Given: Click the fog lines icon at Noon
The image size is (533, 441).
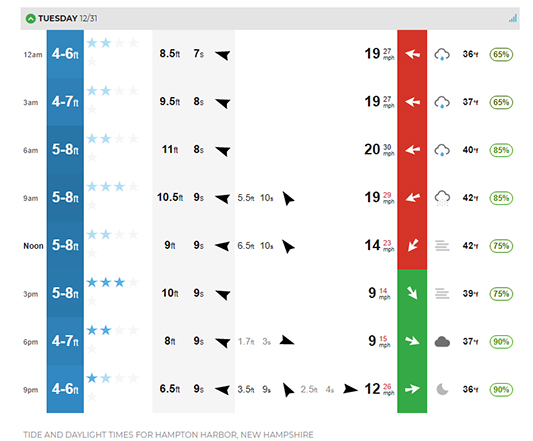Looking at the screenshot, I should point(442,245).
